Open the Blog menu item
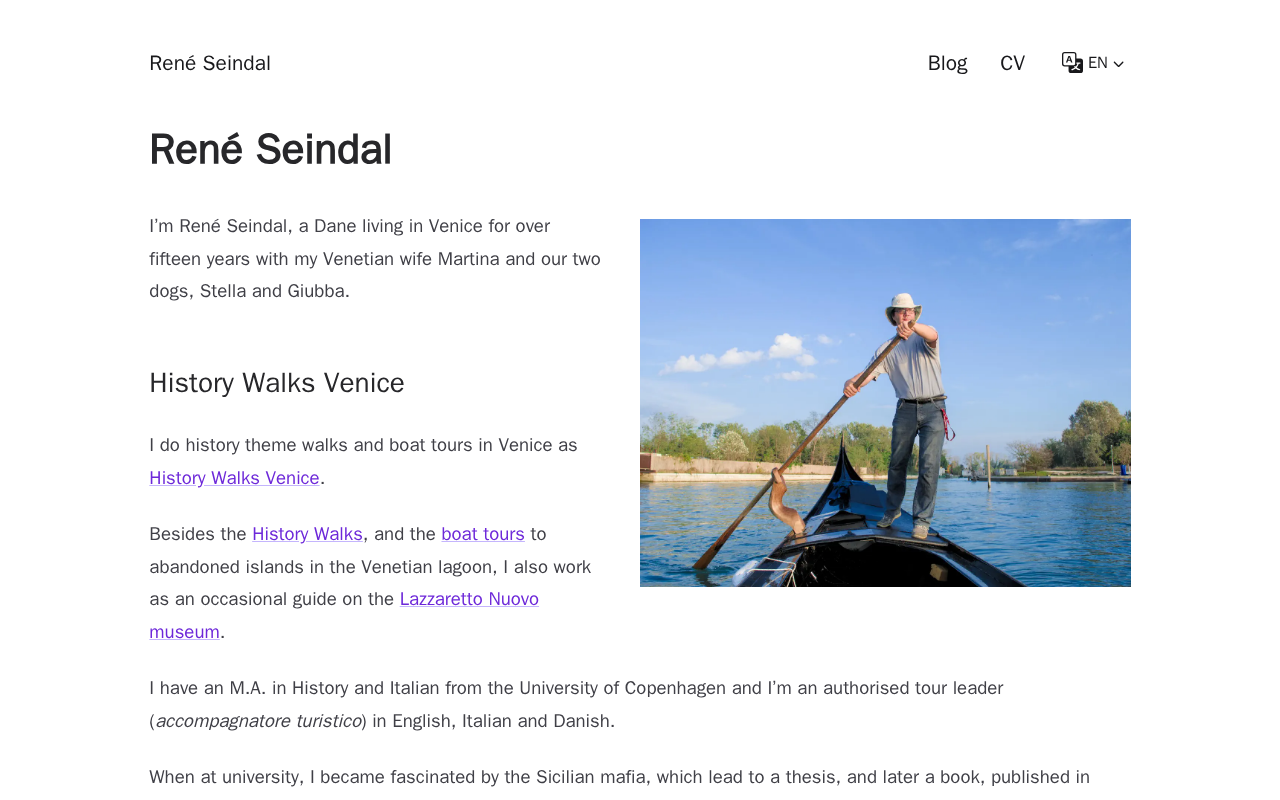1280x800 pixels. (947, 63)
